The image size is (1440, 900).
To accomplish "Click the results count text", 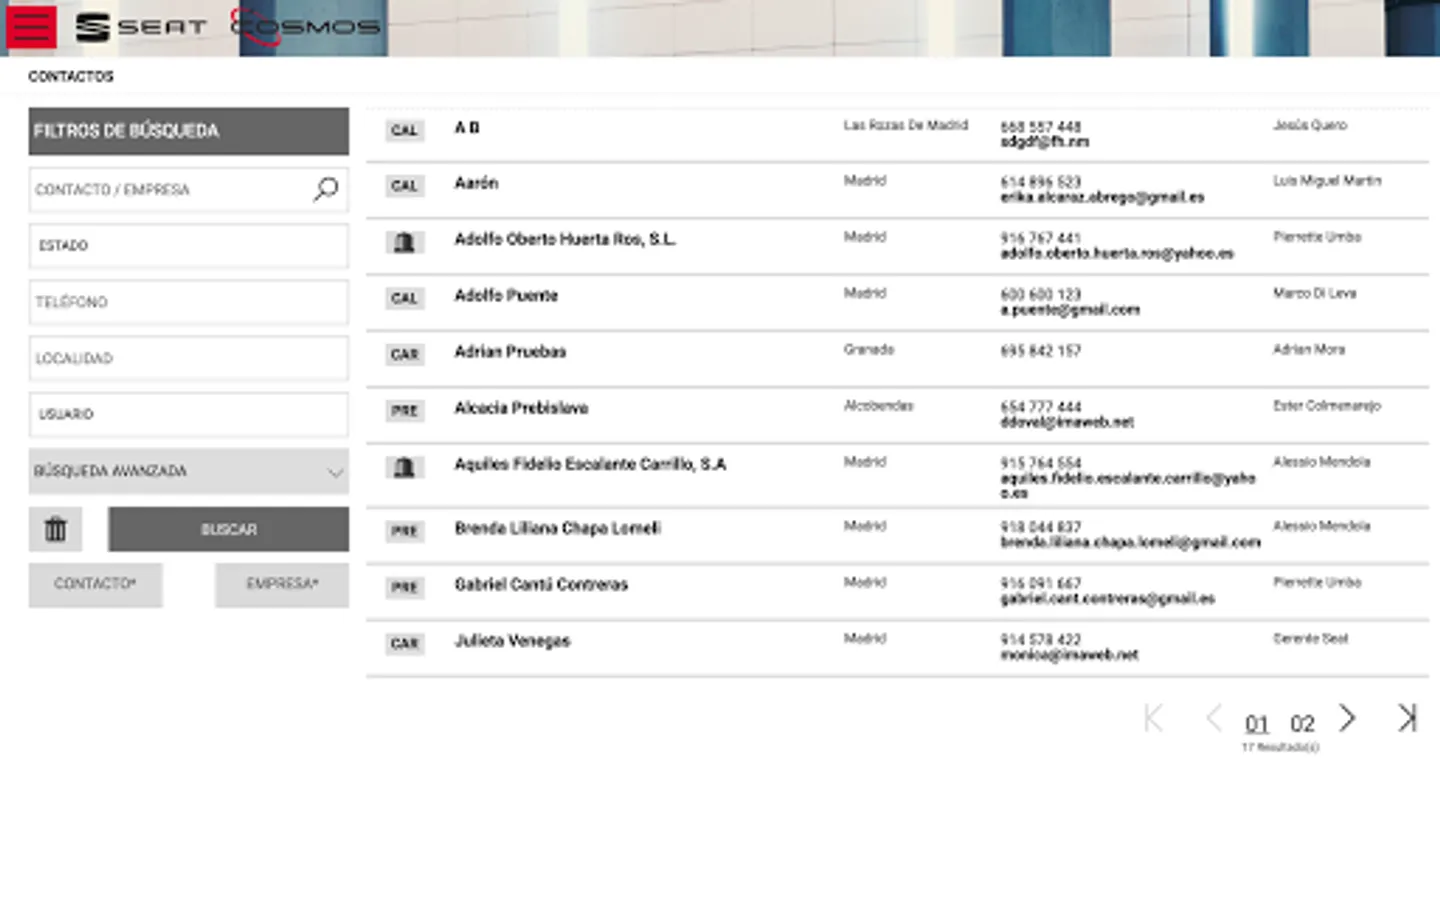I will [1280, 747].
